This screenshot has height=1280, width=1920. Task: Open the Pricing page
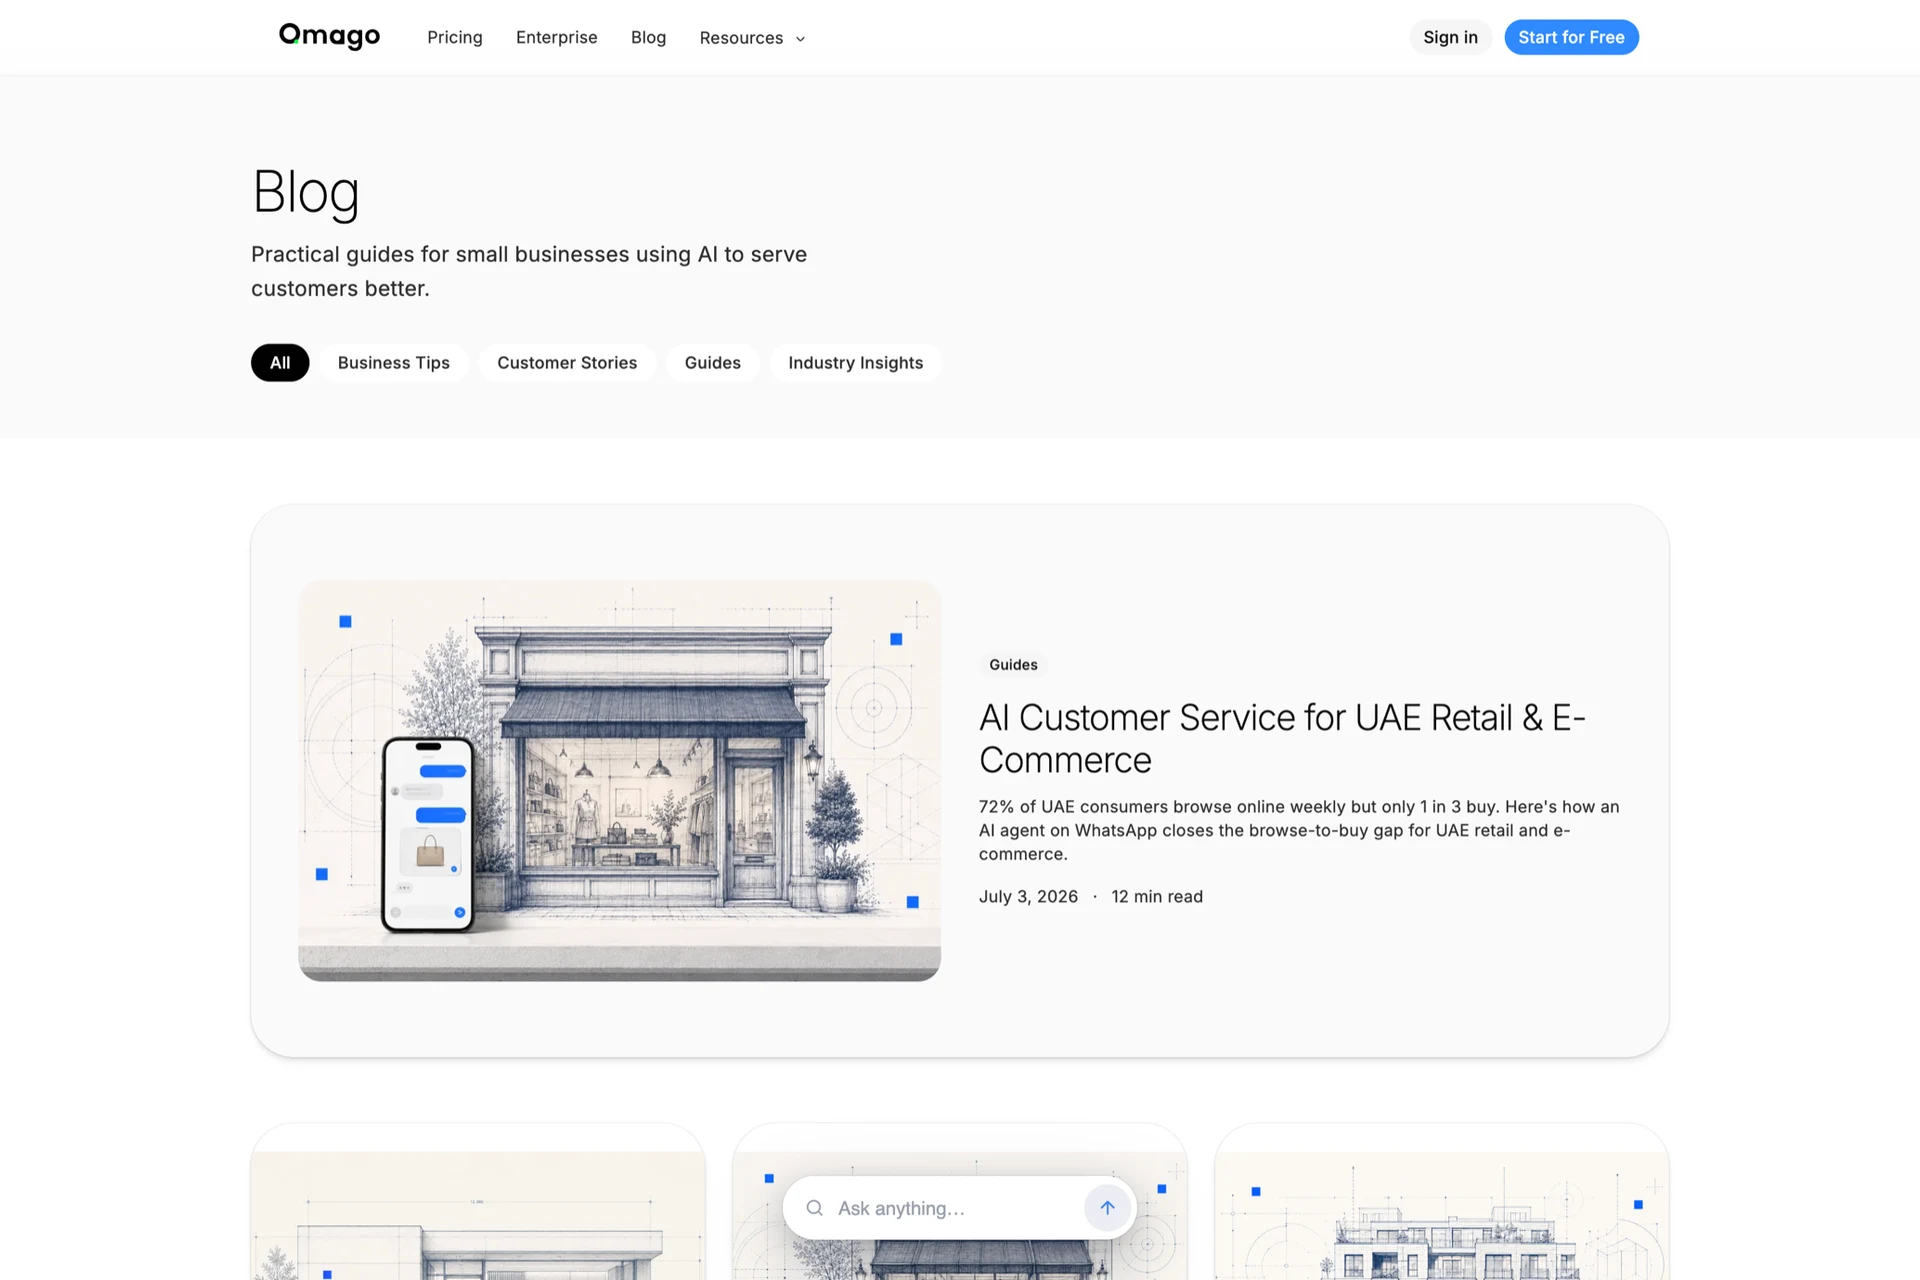pyautogui.click(x=455, y=37)
